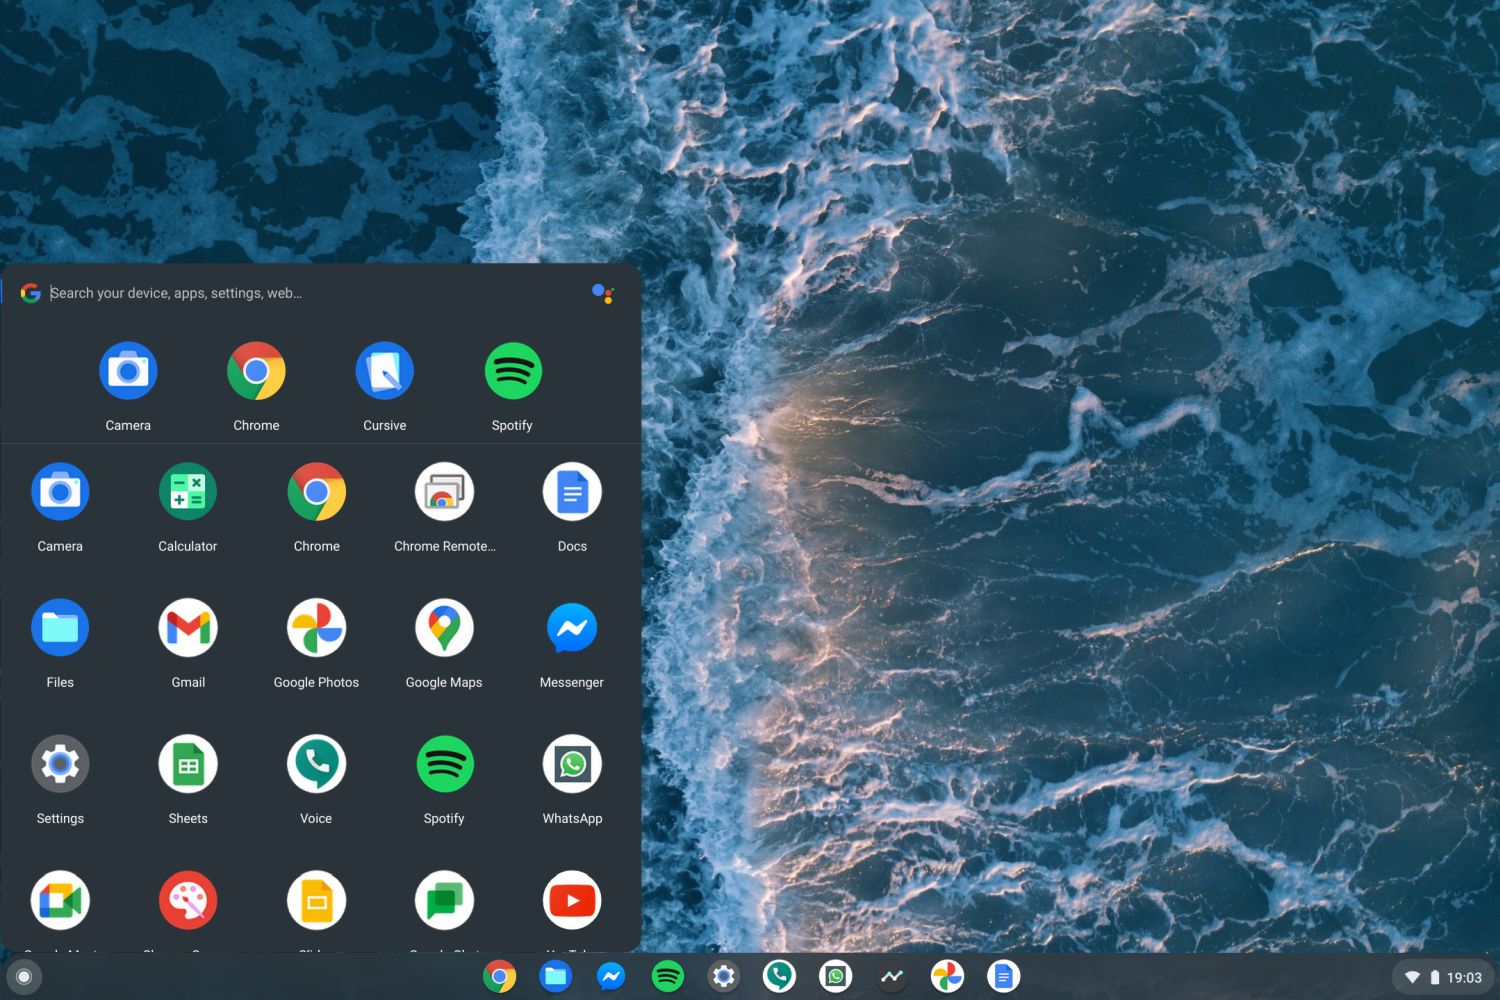Viewport: 1500px width, 1000px height.
Task: Click the launcher search input field
Action: tap(300, 293)
